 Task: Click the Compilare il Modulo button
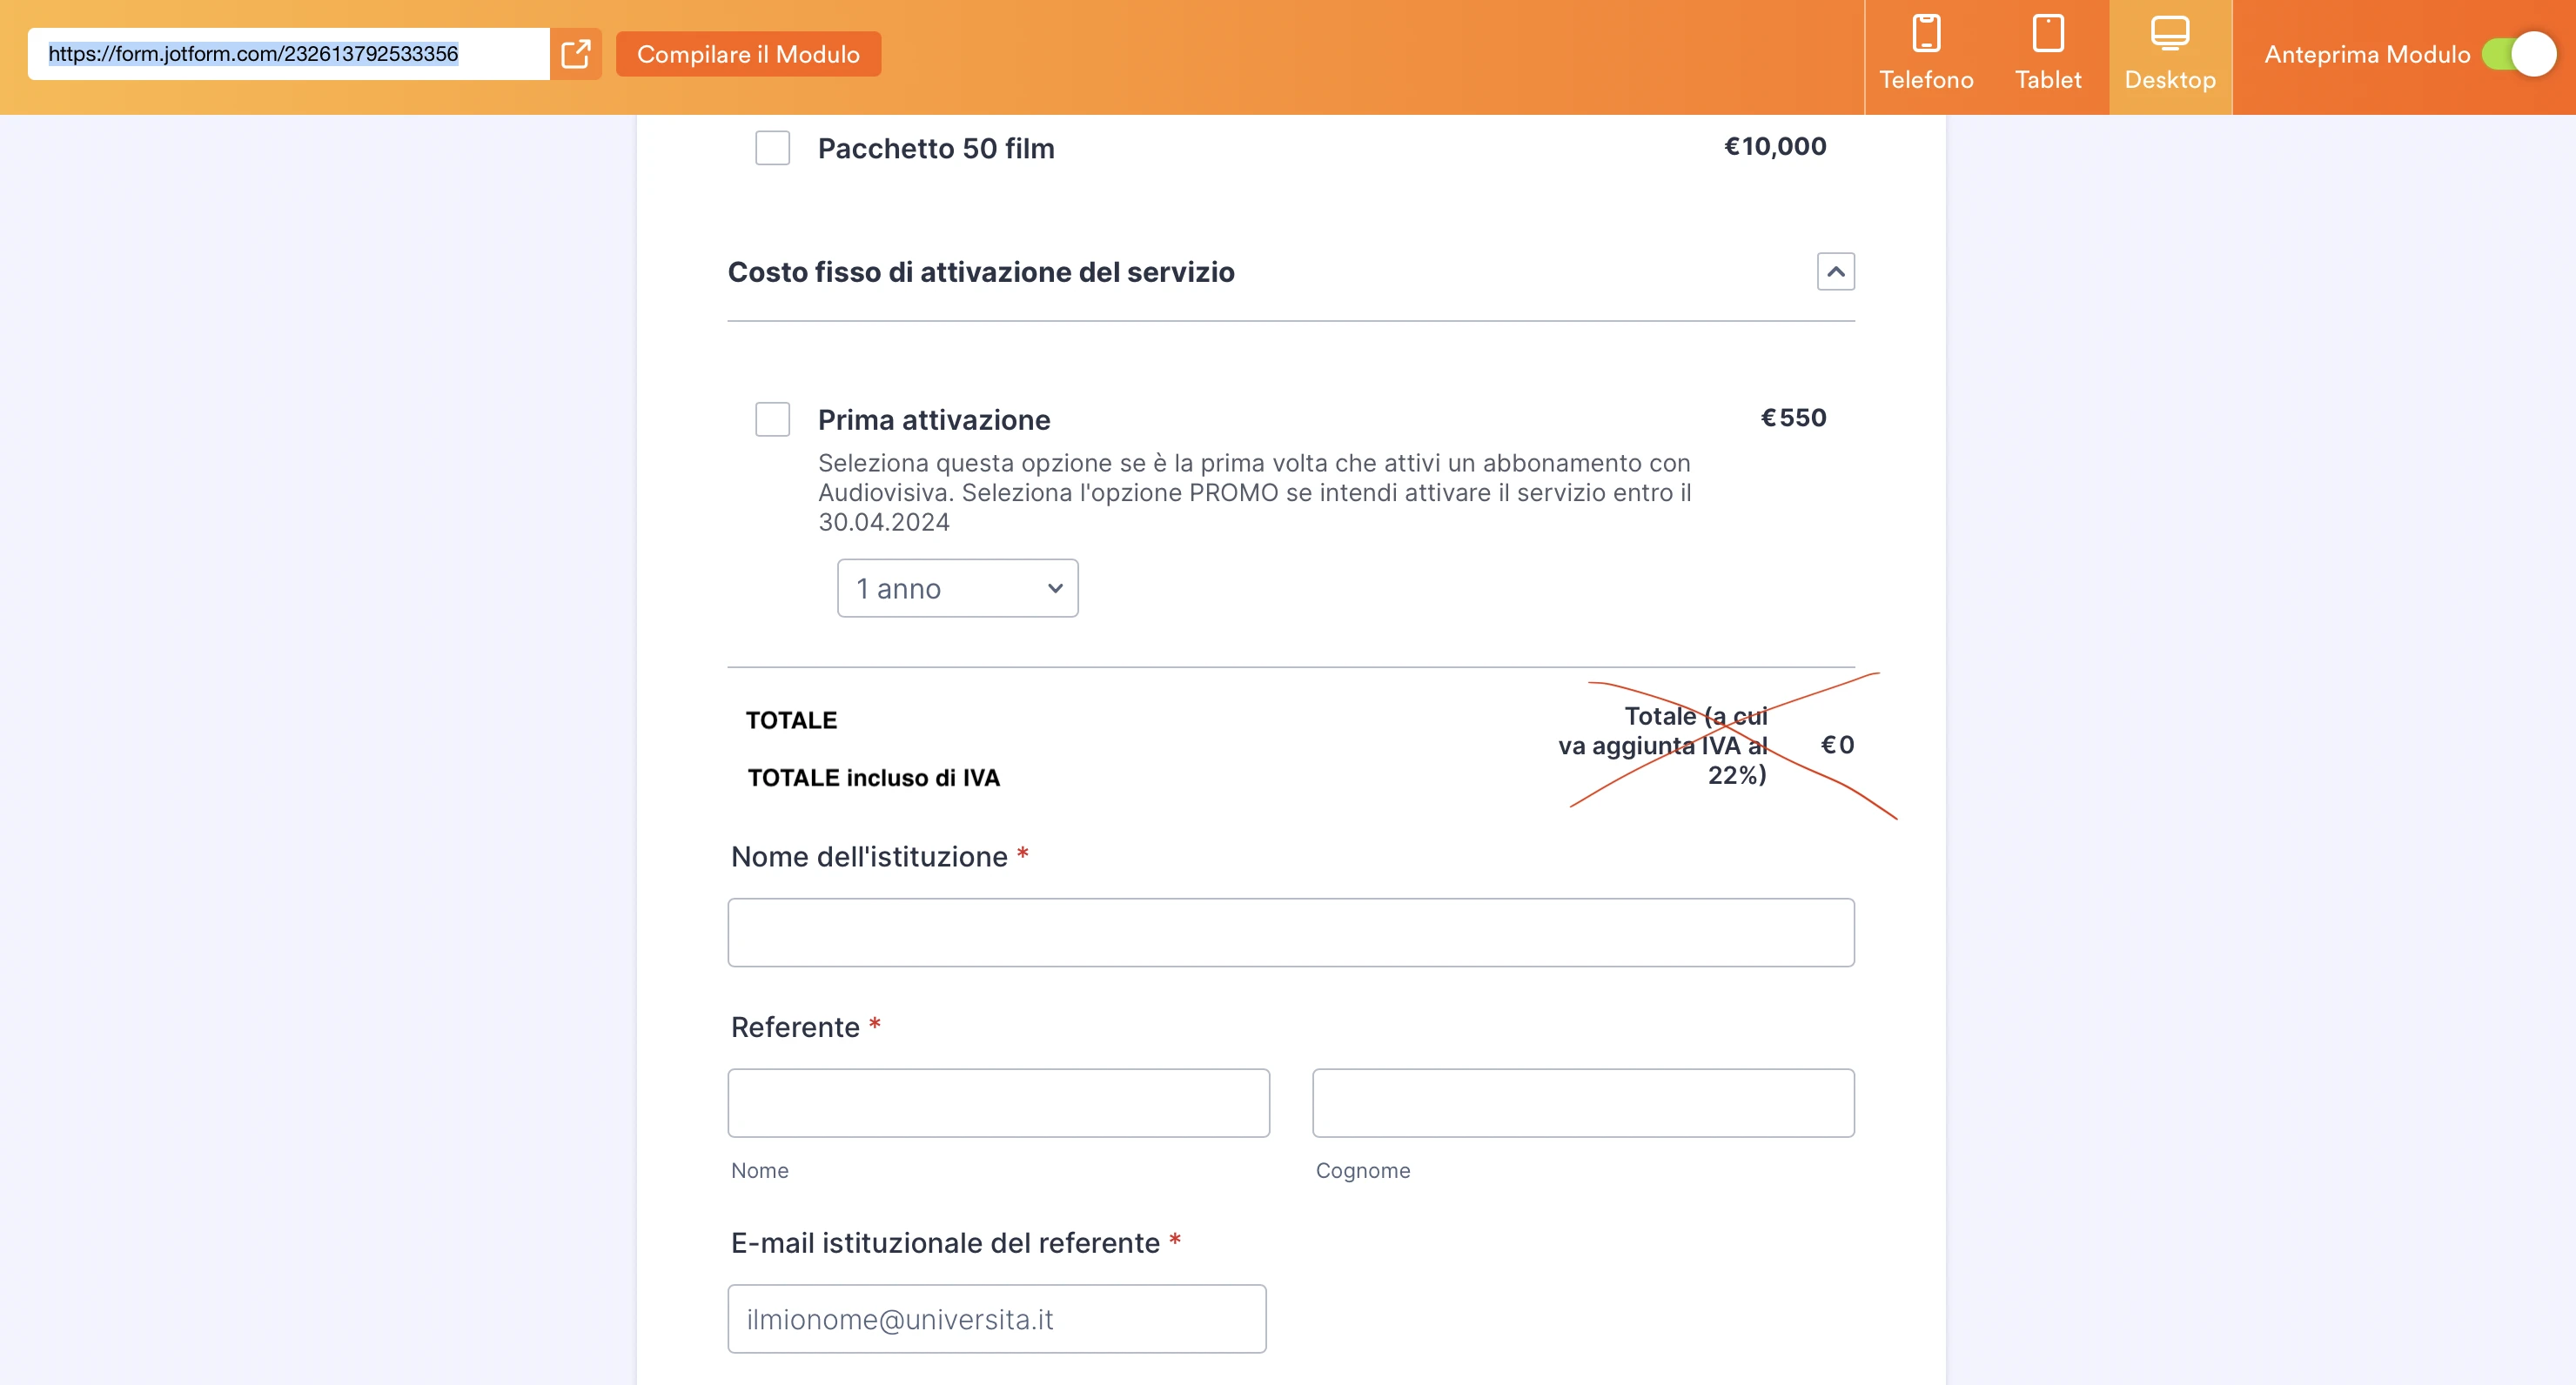[748, 53]
